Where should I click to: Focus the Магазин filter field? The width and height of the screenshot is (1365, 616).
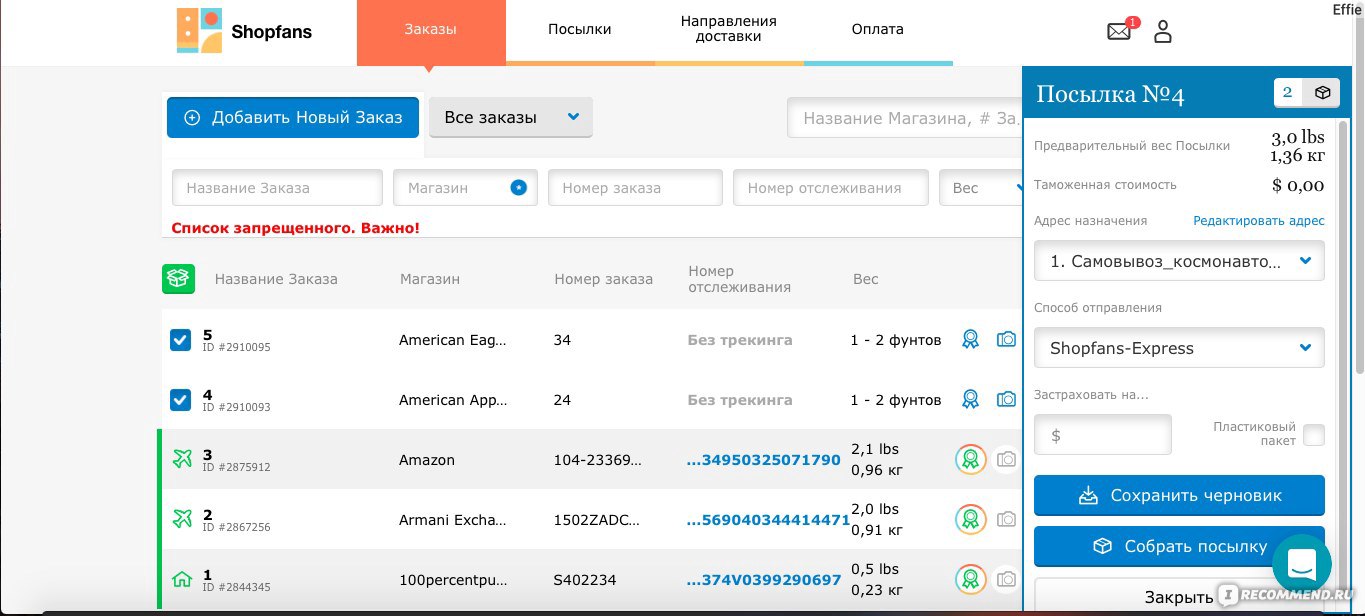[x=465, y=188]
